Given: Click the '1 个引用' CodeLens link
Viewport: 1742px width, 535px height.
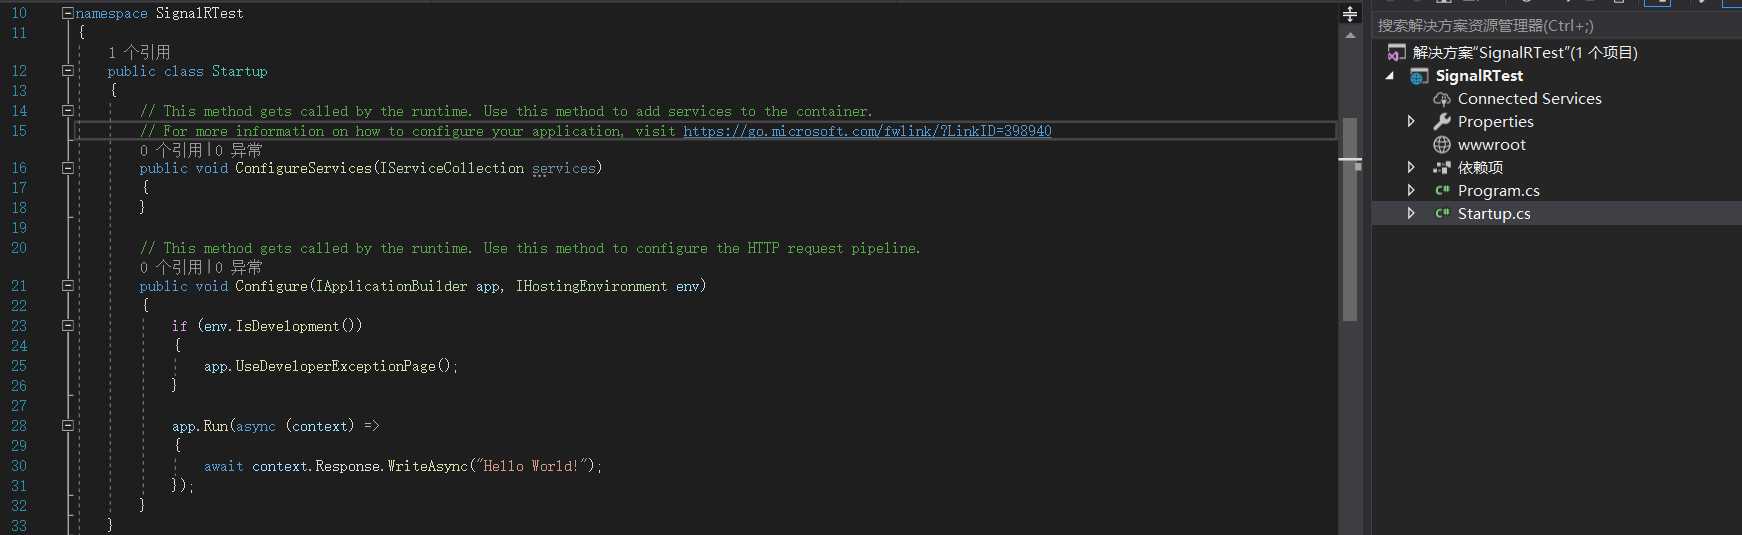Looking at the screenshot, I should [x=139, y=52].
